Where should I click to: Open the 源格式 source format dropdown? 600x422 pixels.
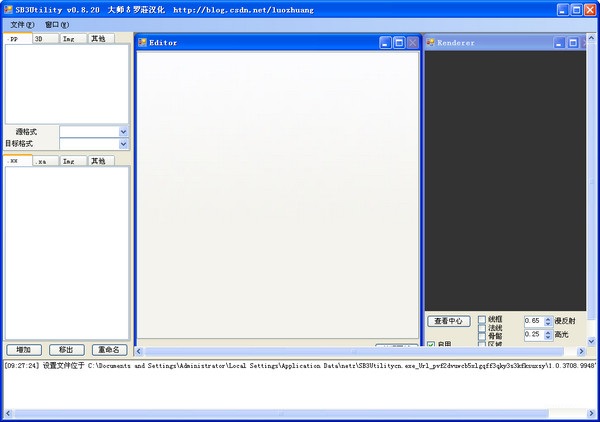[x=123, y=132]
